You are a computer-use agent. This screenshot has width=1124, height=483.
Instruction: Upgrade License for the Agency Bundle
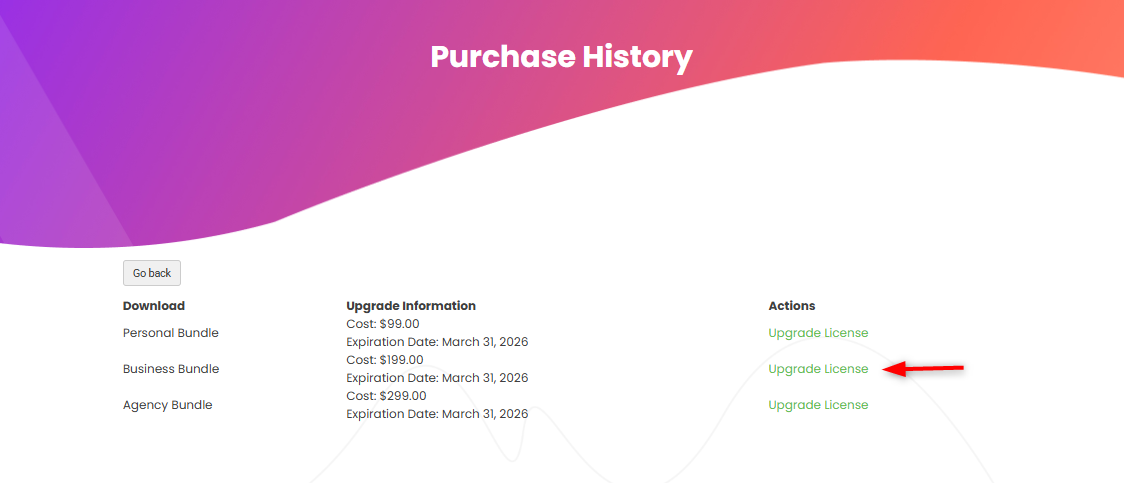pyautogui.click(x=818, y=405)
